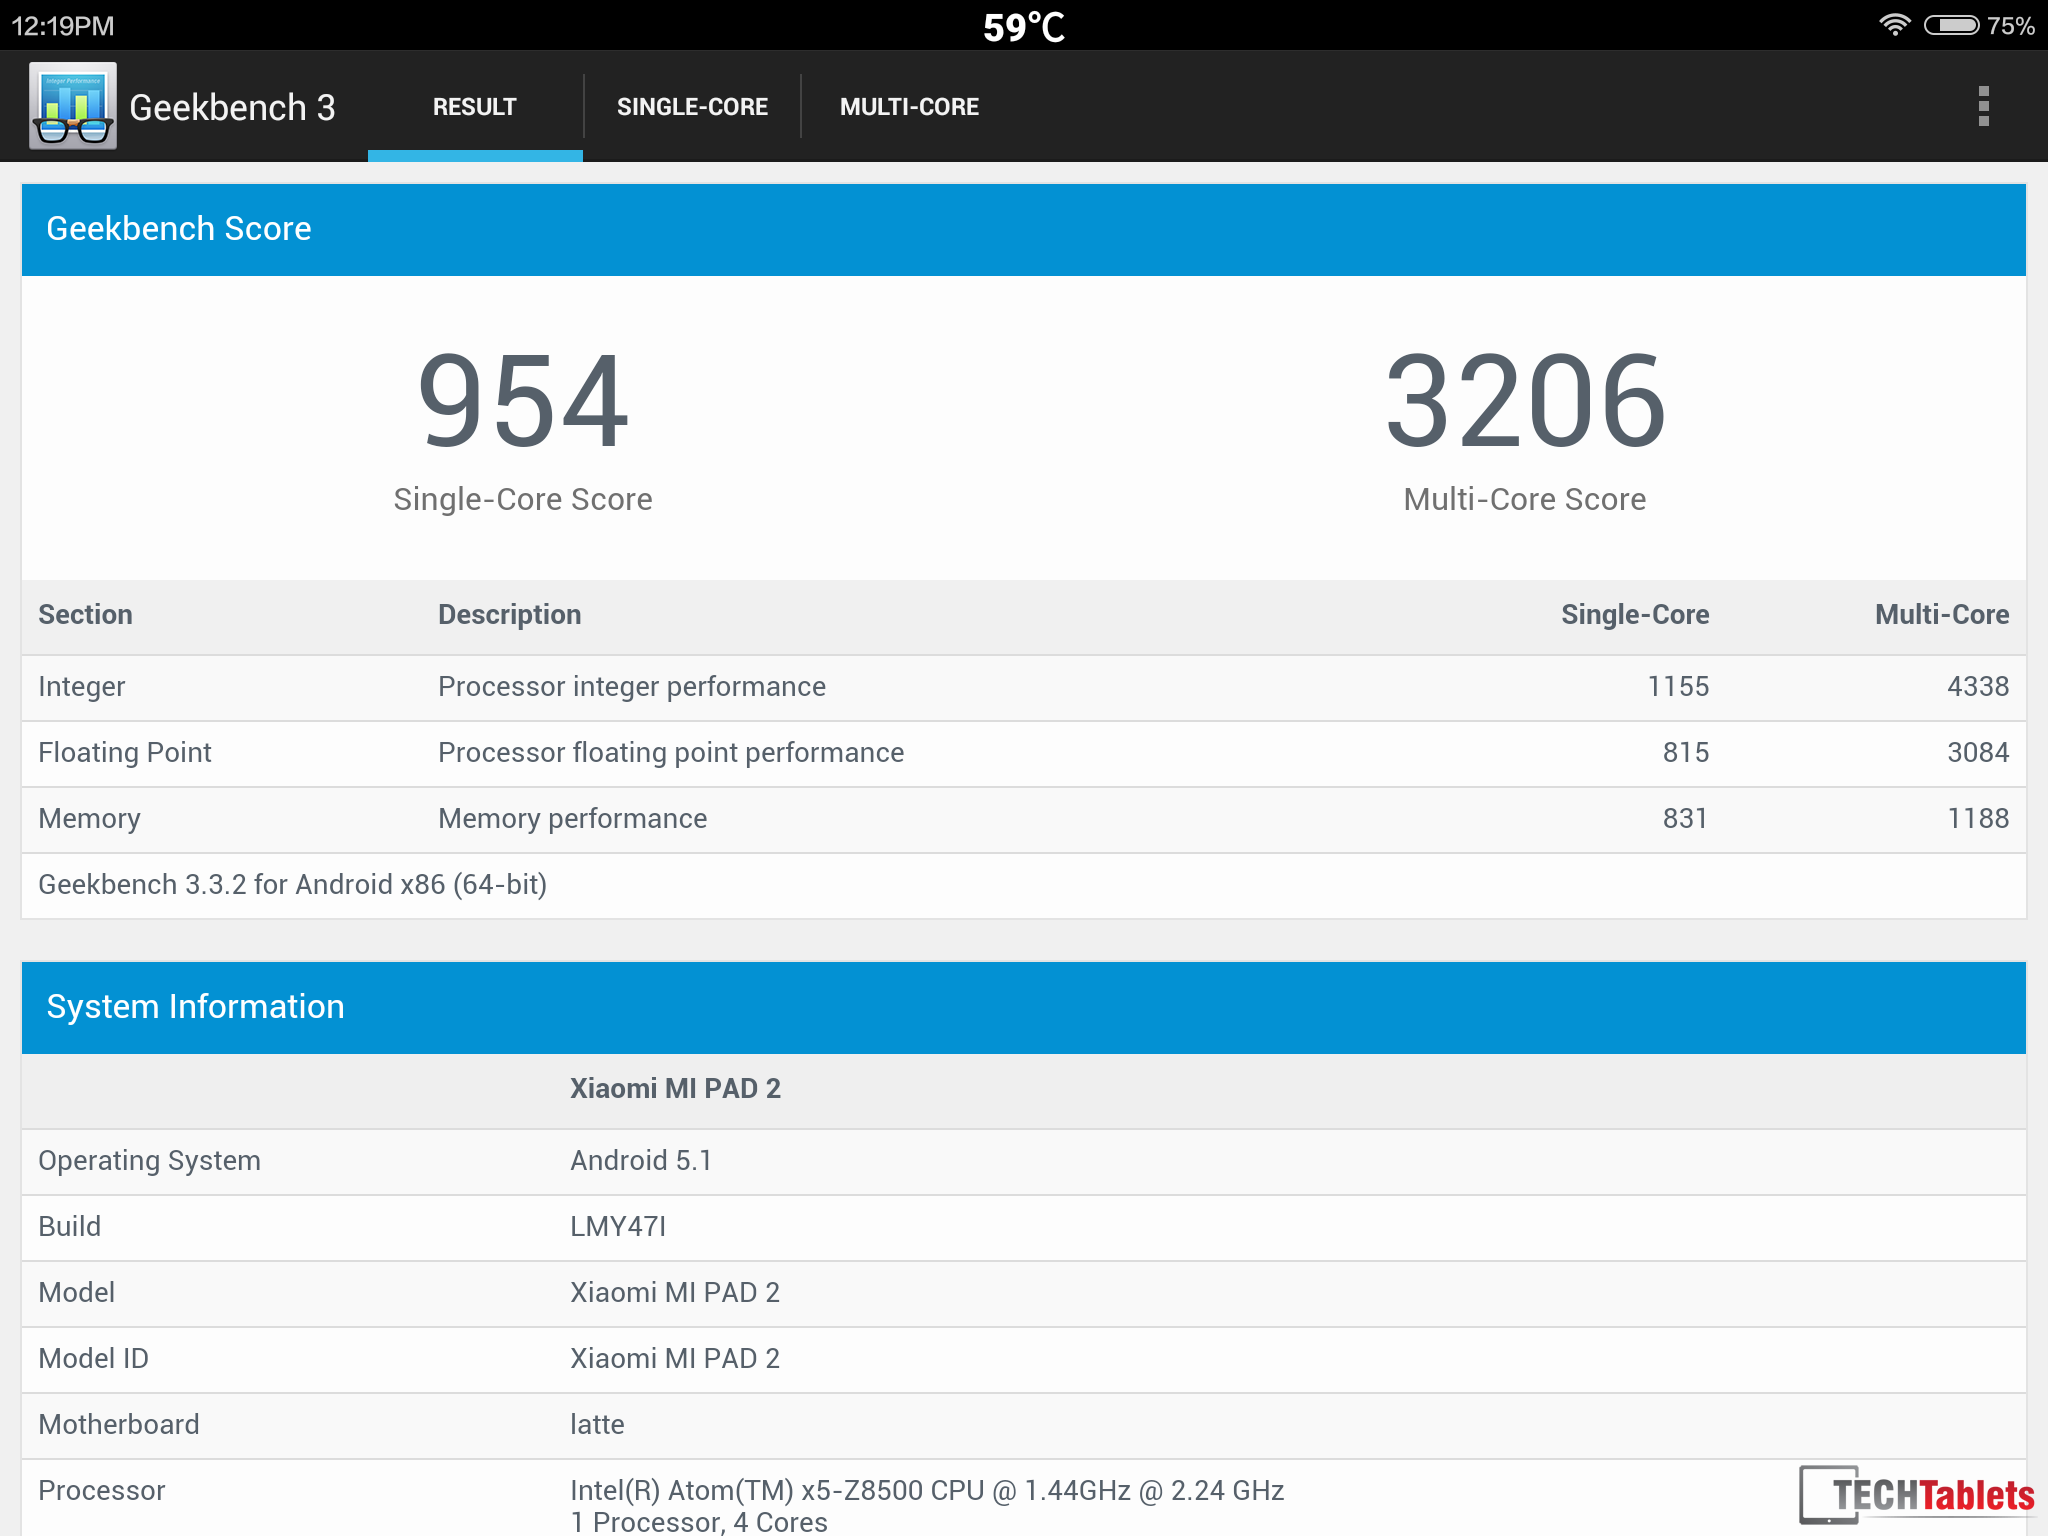
Task: Tap the Integer multi-core value 4338
Action: (x=1978, y=687)
